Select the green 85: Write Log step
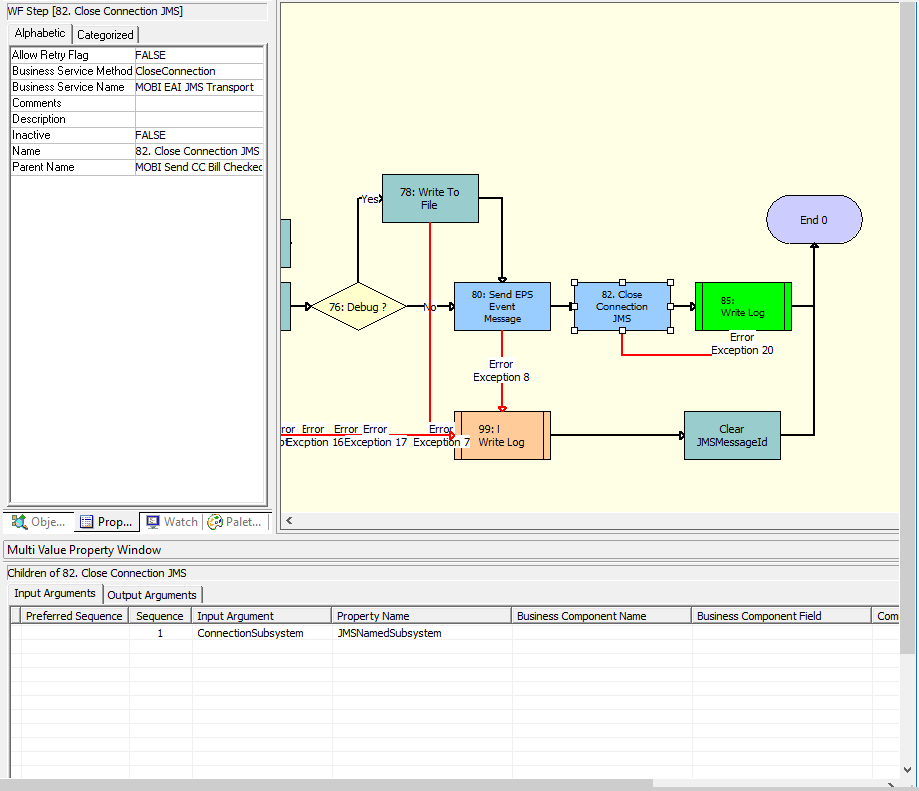919x791 pixels. [743, 306]
